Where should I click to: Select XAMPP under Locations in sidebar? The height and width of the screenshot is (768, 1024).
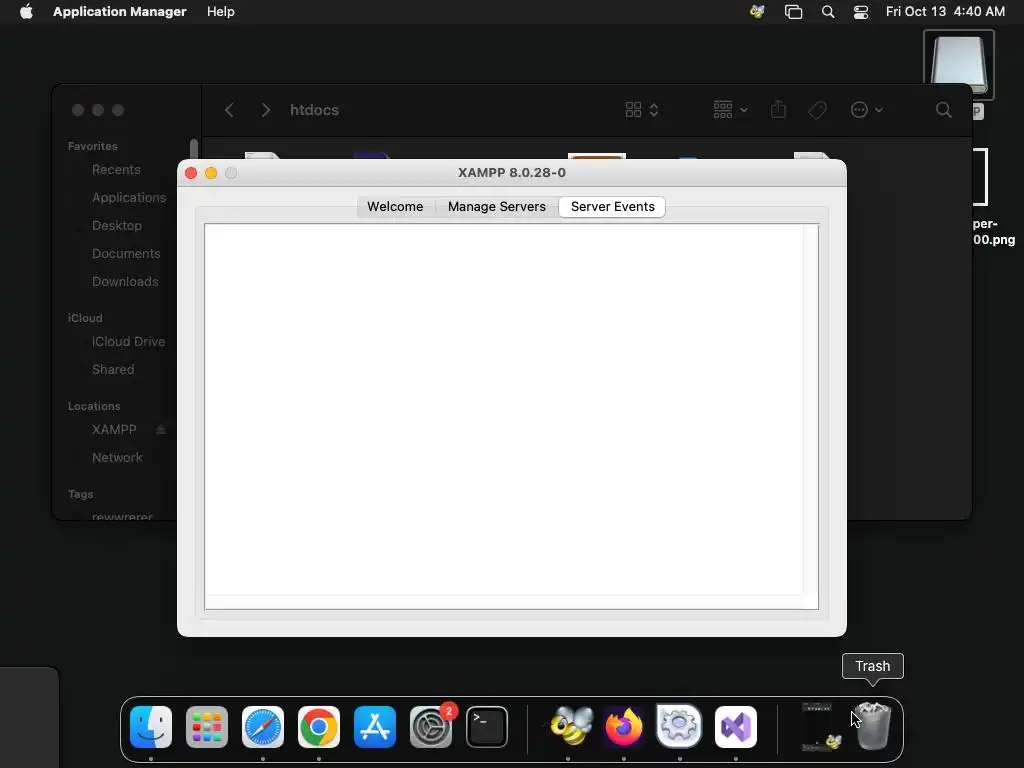tap(114, 430)
